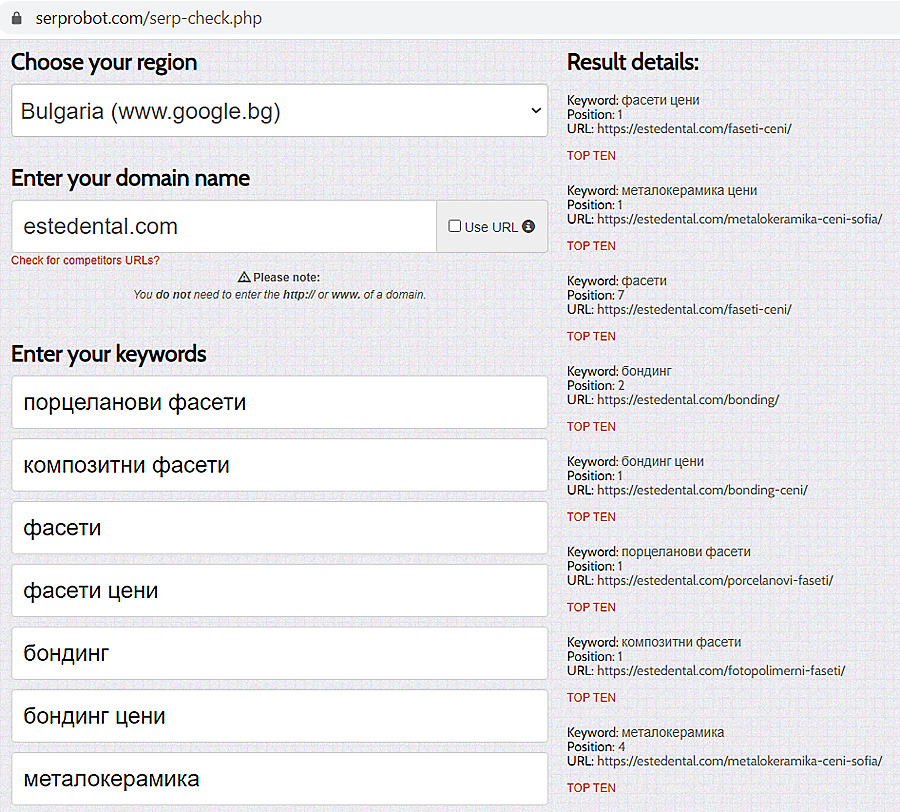Click the Keyword: металокерамика цени result text

point(662,191)
